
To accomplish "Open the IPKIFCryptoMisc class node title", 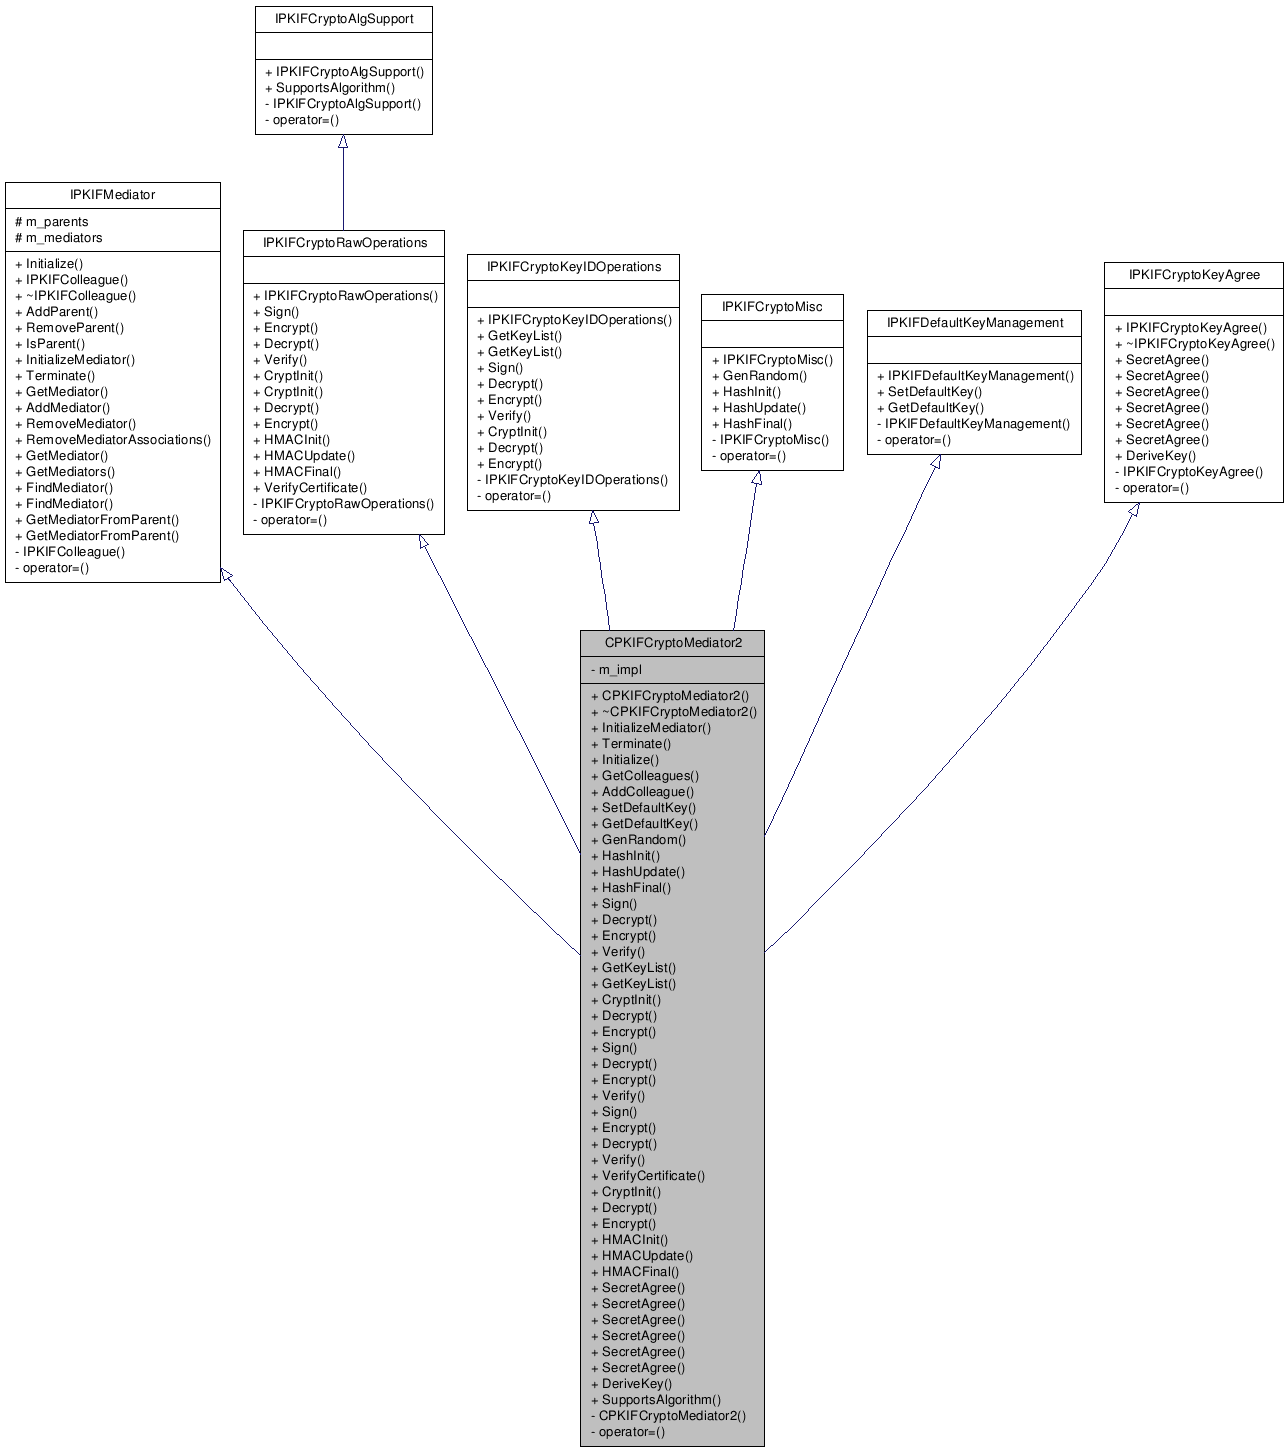I will coord(772,306).
